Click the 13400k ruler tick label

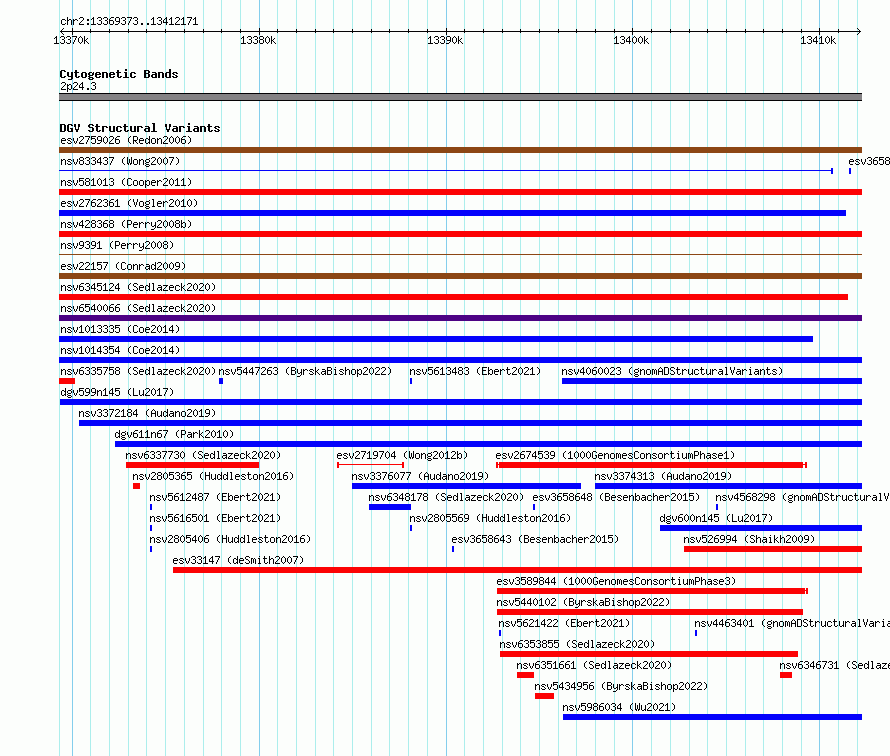631,40
